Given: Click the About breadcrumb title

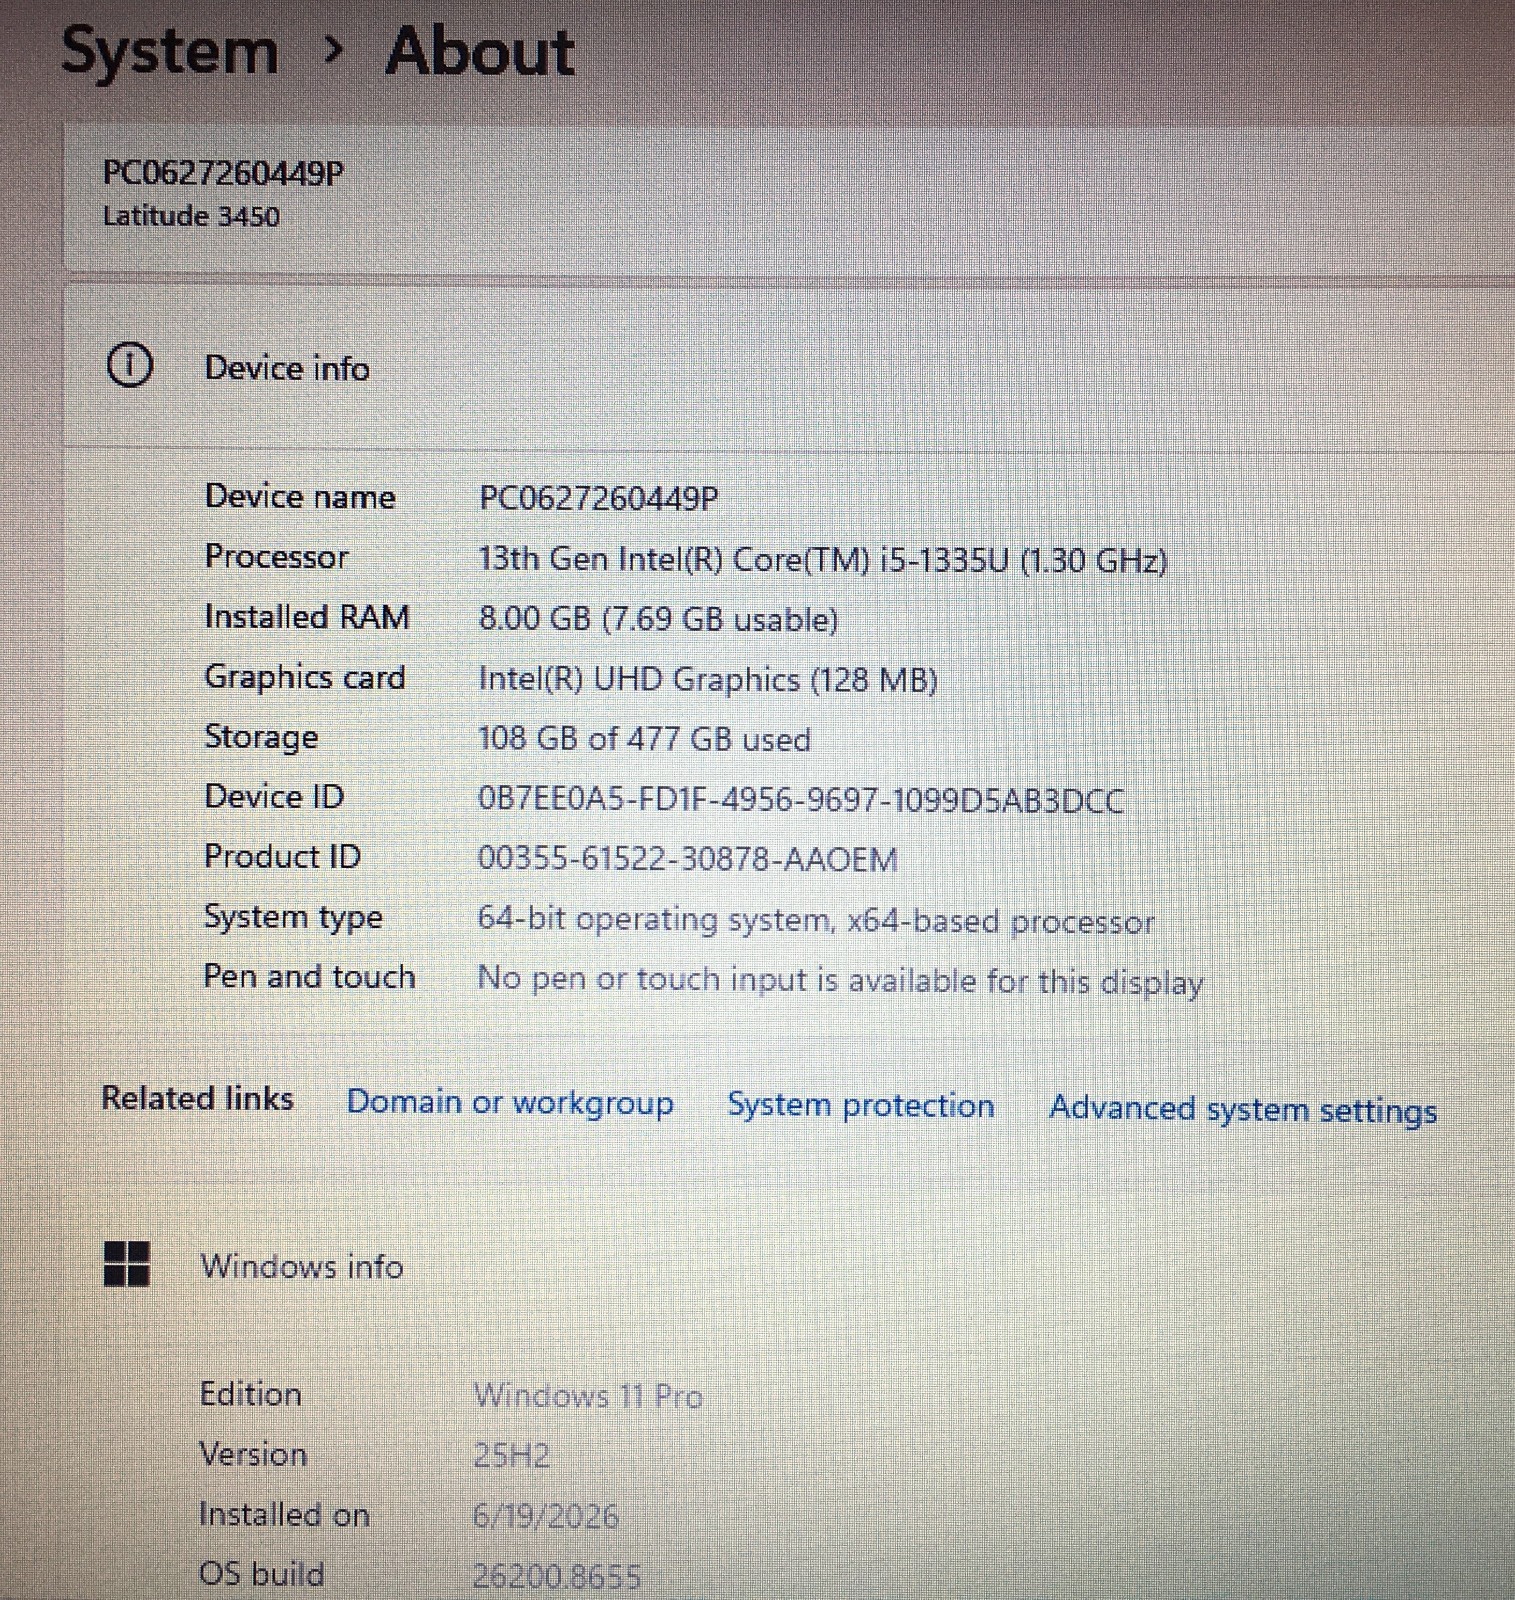Looking at the screenshot, I should tap(480, 51).
